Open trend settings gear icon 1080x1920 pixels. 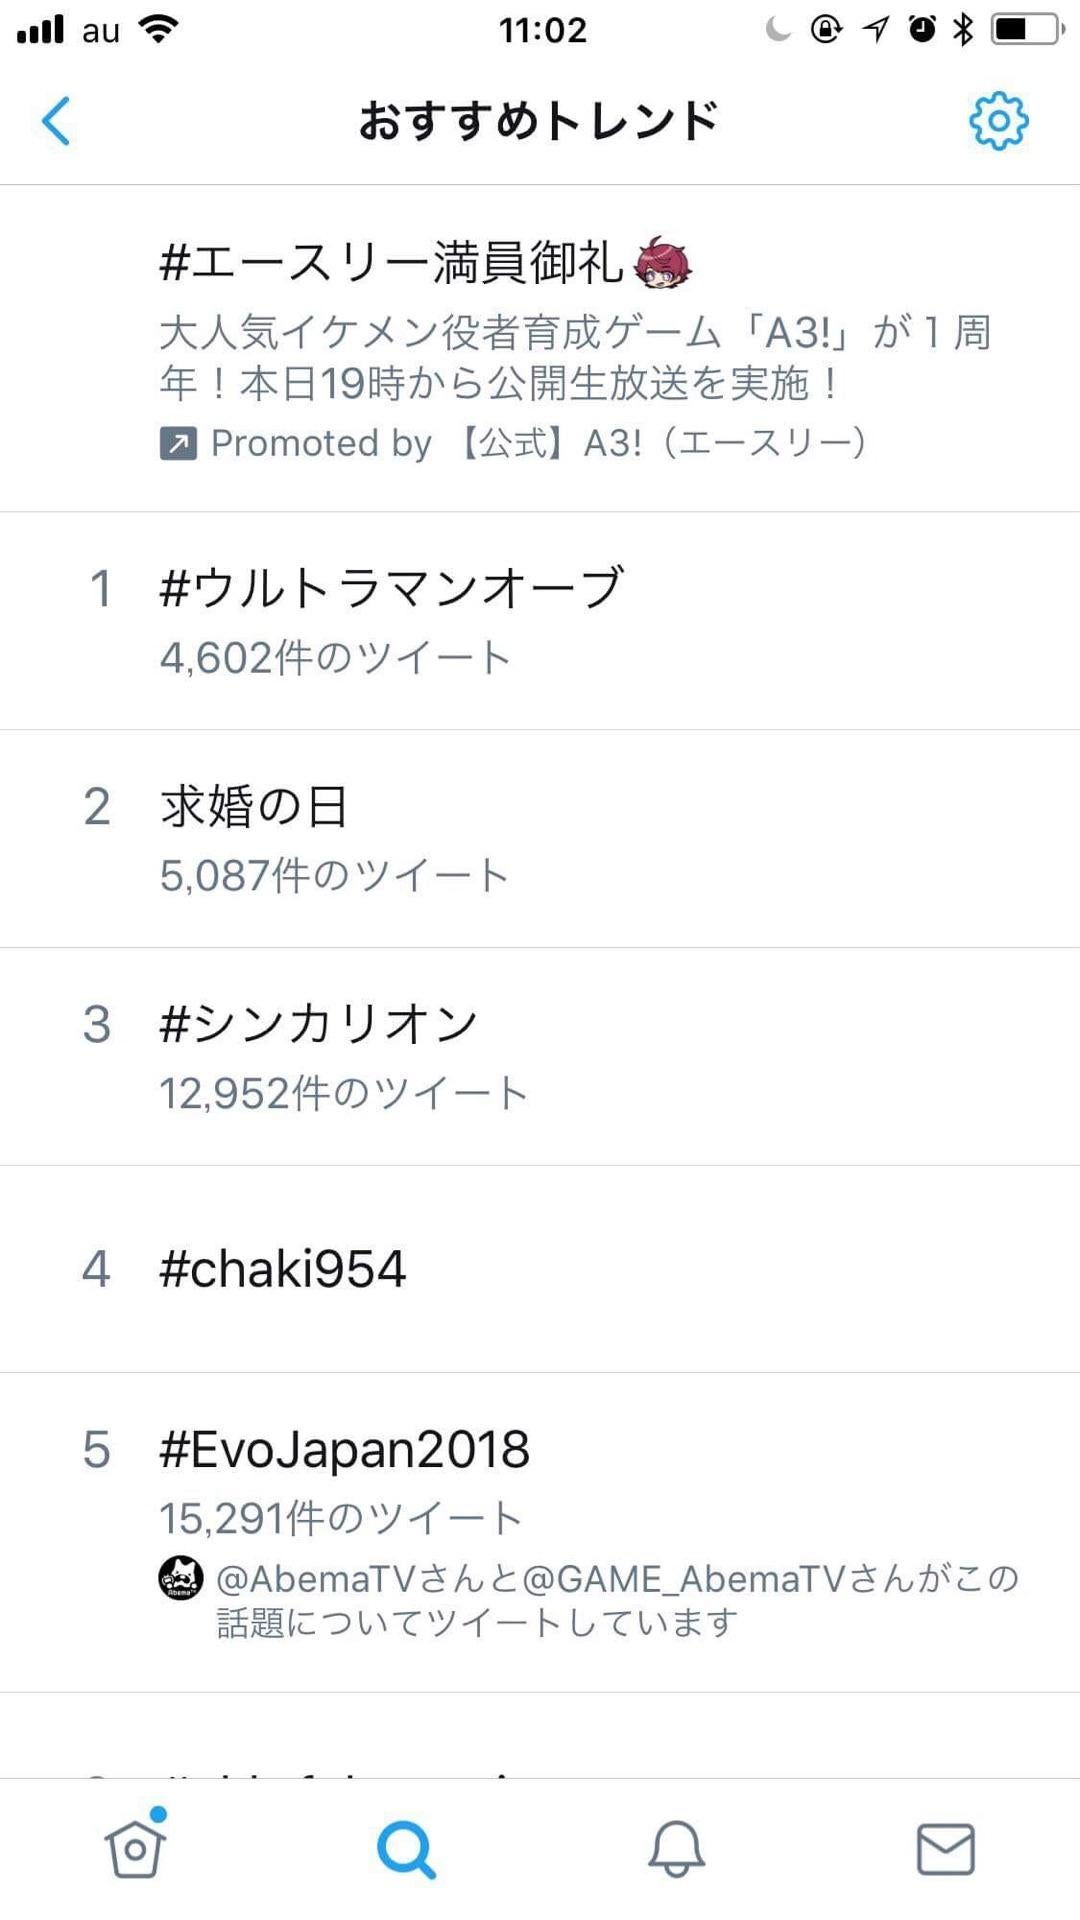(998, 121)
